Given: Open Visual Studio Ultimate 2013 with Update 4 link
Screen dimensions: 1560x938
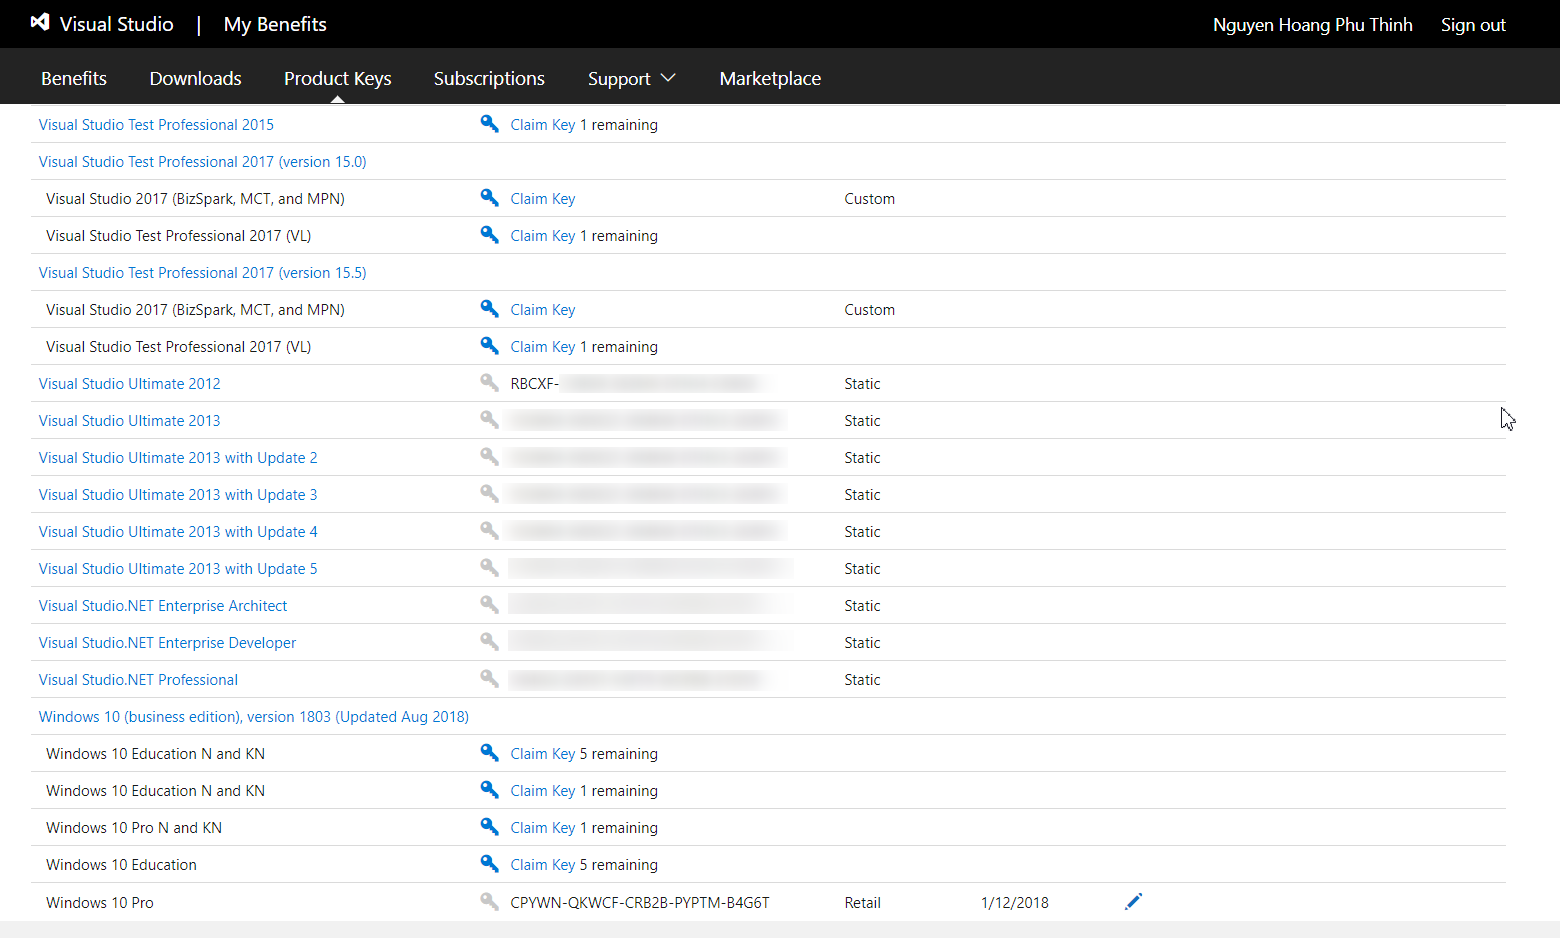Looking at the screenshot, I should [x=178, y=532].
